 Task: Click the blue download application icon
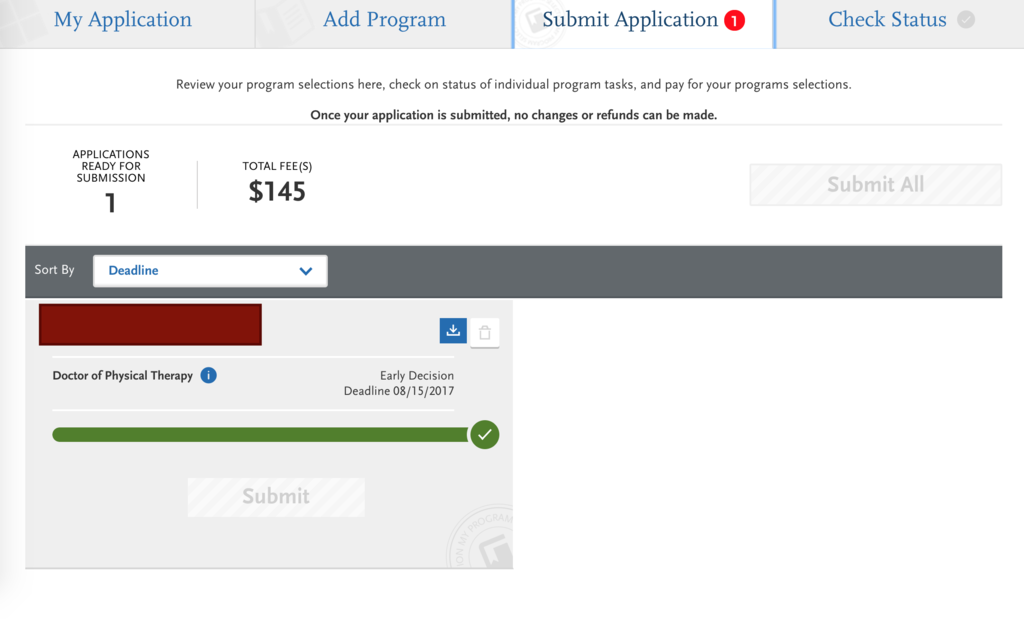453,330
